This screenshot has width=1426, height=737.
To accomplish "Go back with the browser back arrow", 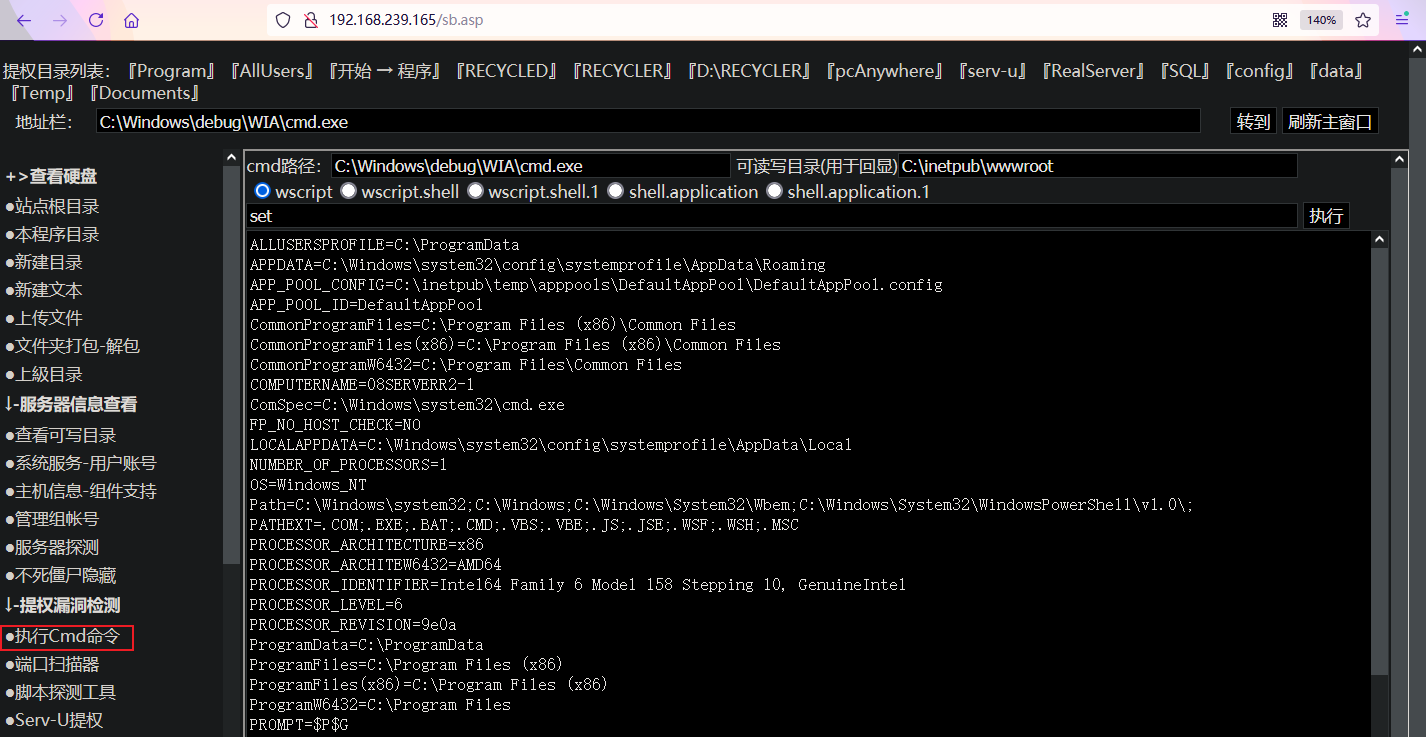I will (x=24, y=20).
